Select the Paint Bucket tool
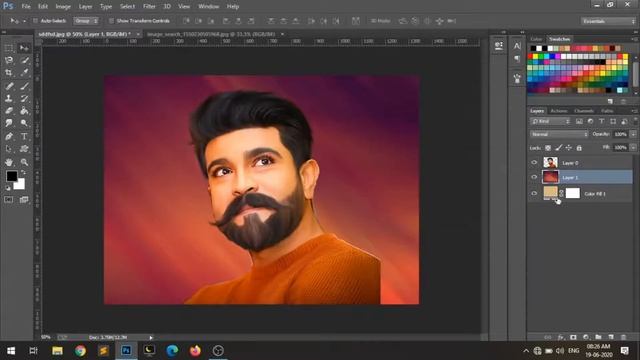Image resolution: width=640 pixels, height=360 pixels. click(x=24, y=111)
